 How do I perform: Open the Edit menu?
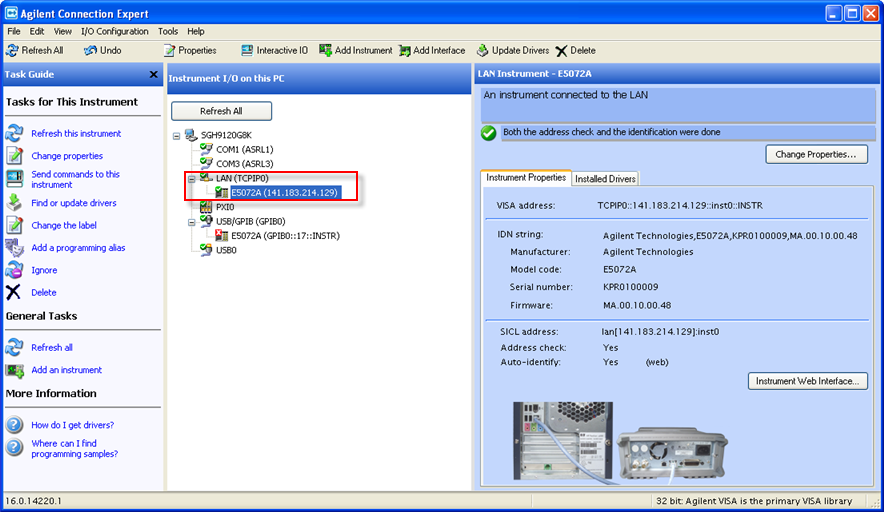point(37,32)
